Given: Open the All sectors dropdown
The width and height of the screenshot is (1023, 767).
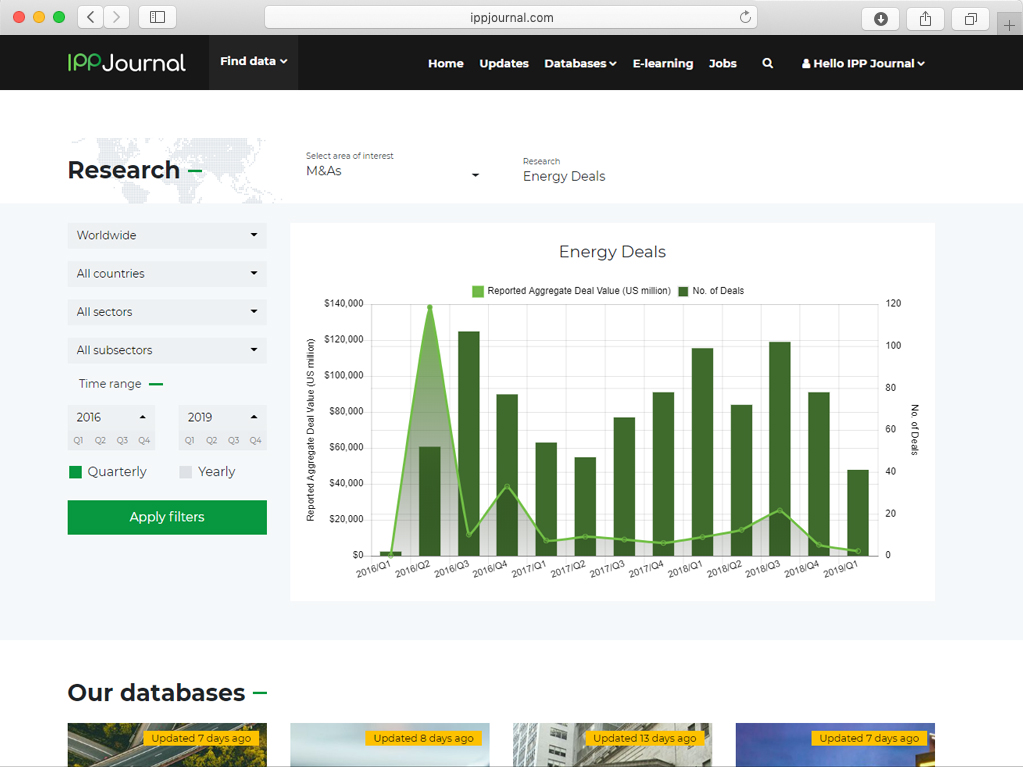Looking at the screenshot, I should click(167, 312).
